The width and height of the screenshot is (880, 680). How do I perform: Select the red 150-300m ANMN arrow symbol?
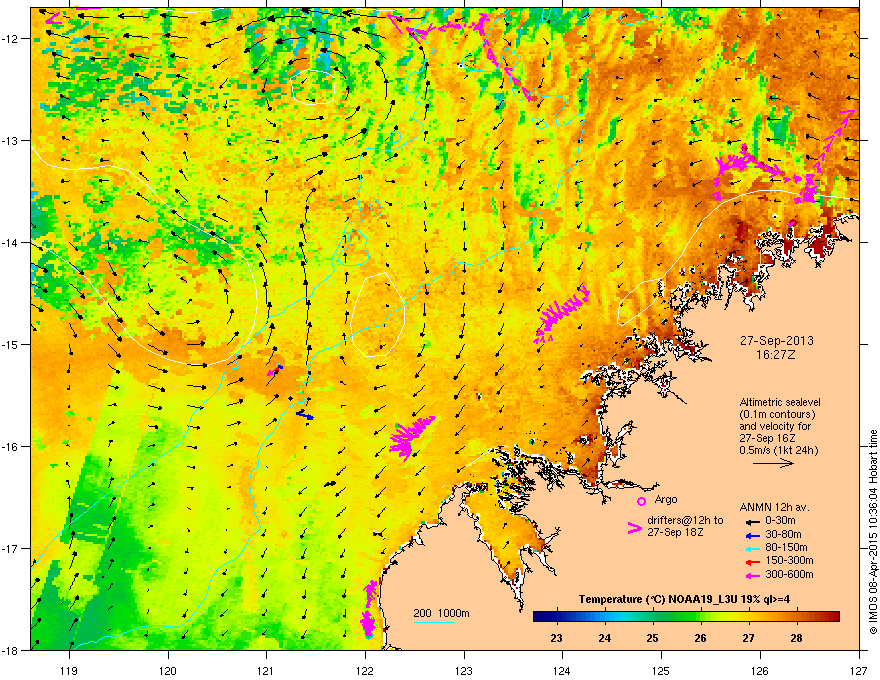(x=752, y=561)
